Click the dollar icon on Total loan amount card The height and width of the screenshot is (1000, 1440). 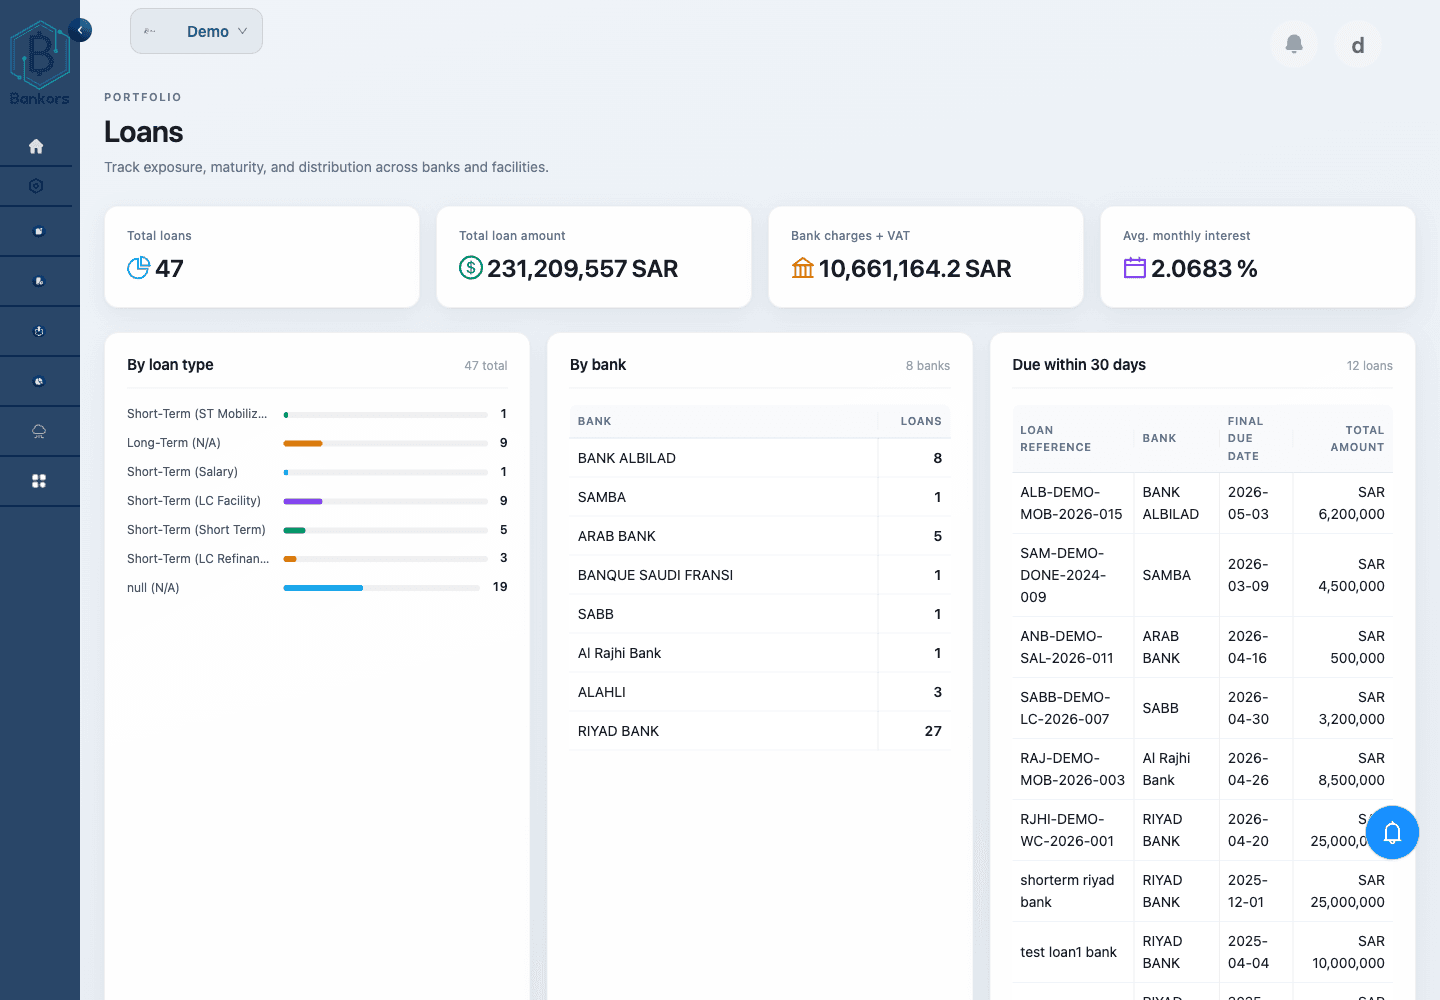click(x=470, y=267)
